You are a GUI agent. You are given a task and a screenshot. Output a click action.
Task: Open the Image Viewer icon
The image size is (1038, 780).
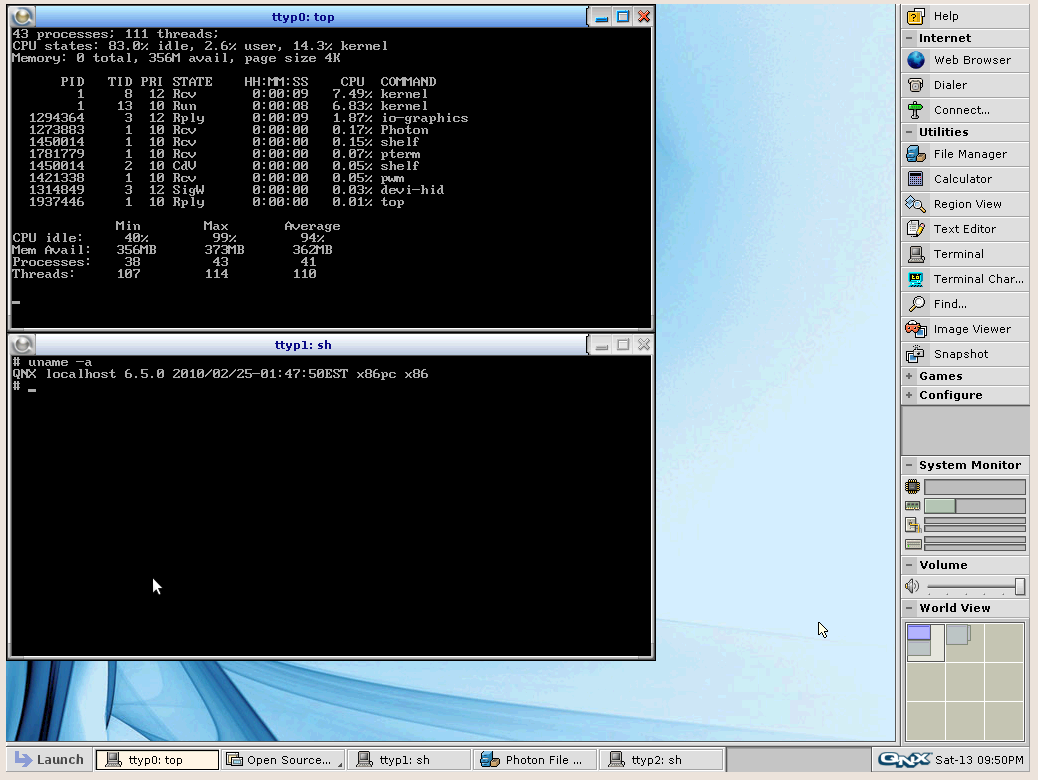[x=915, y=329]
